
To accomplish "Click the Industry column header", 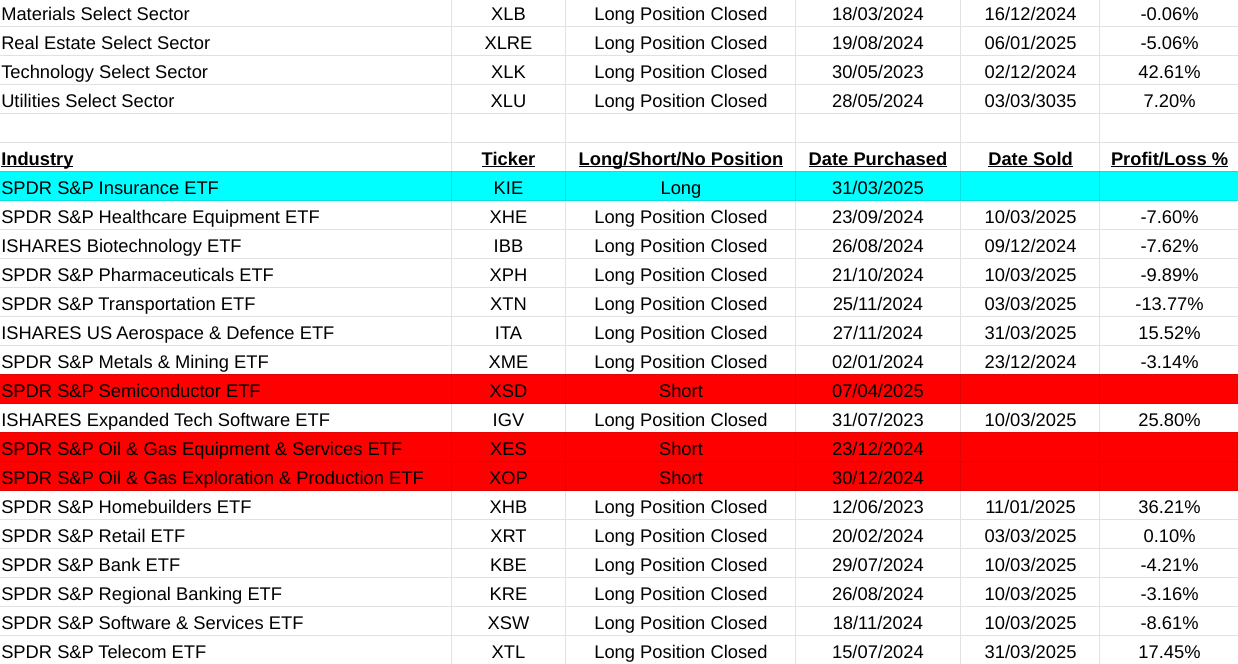I will click(x=37, y=159).
